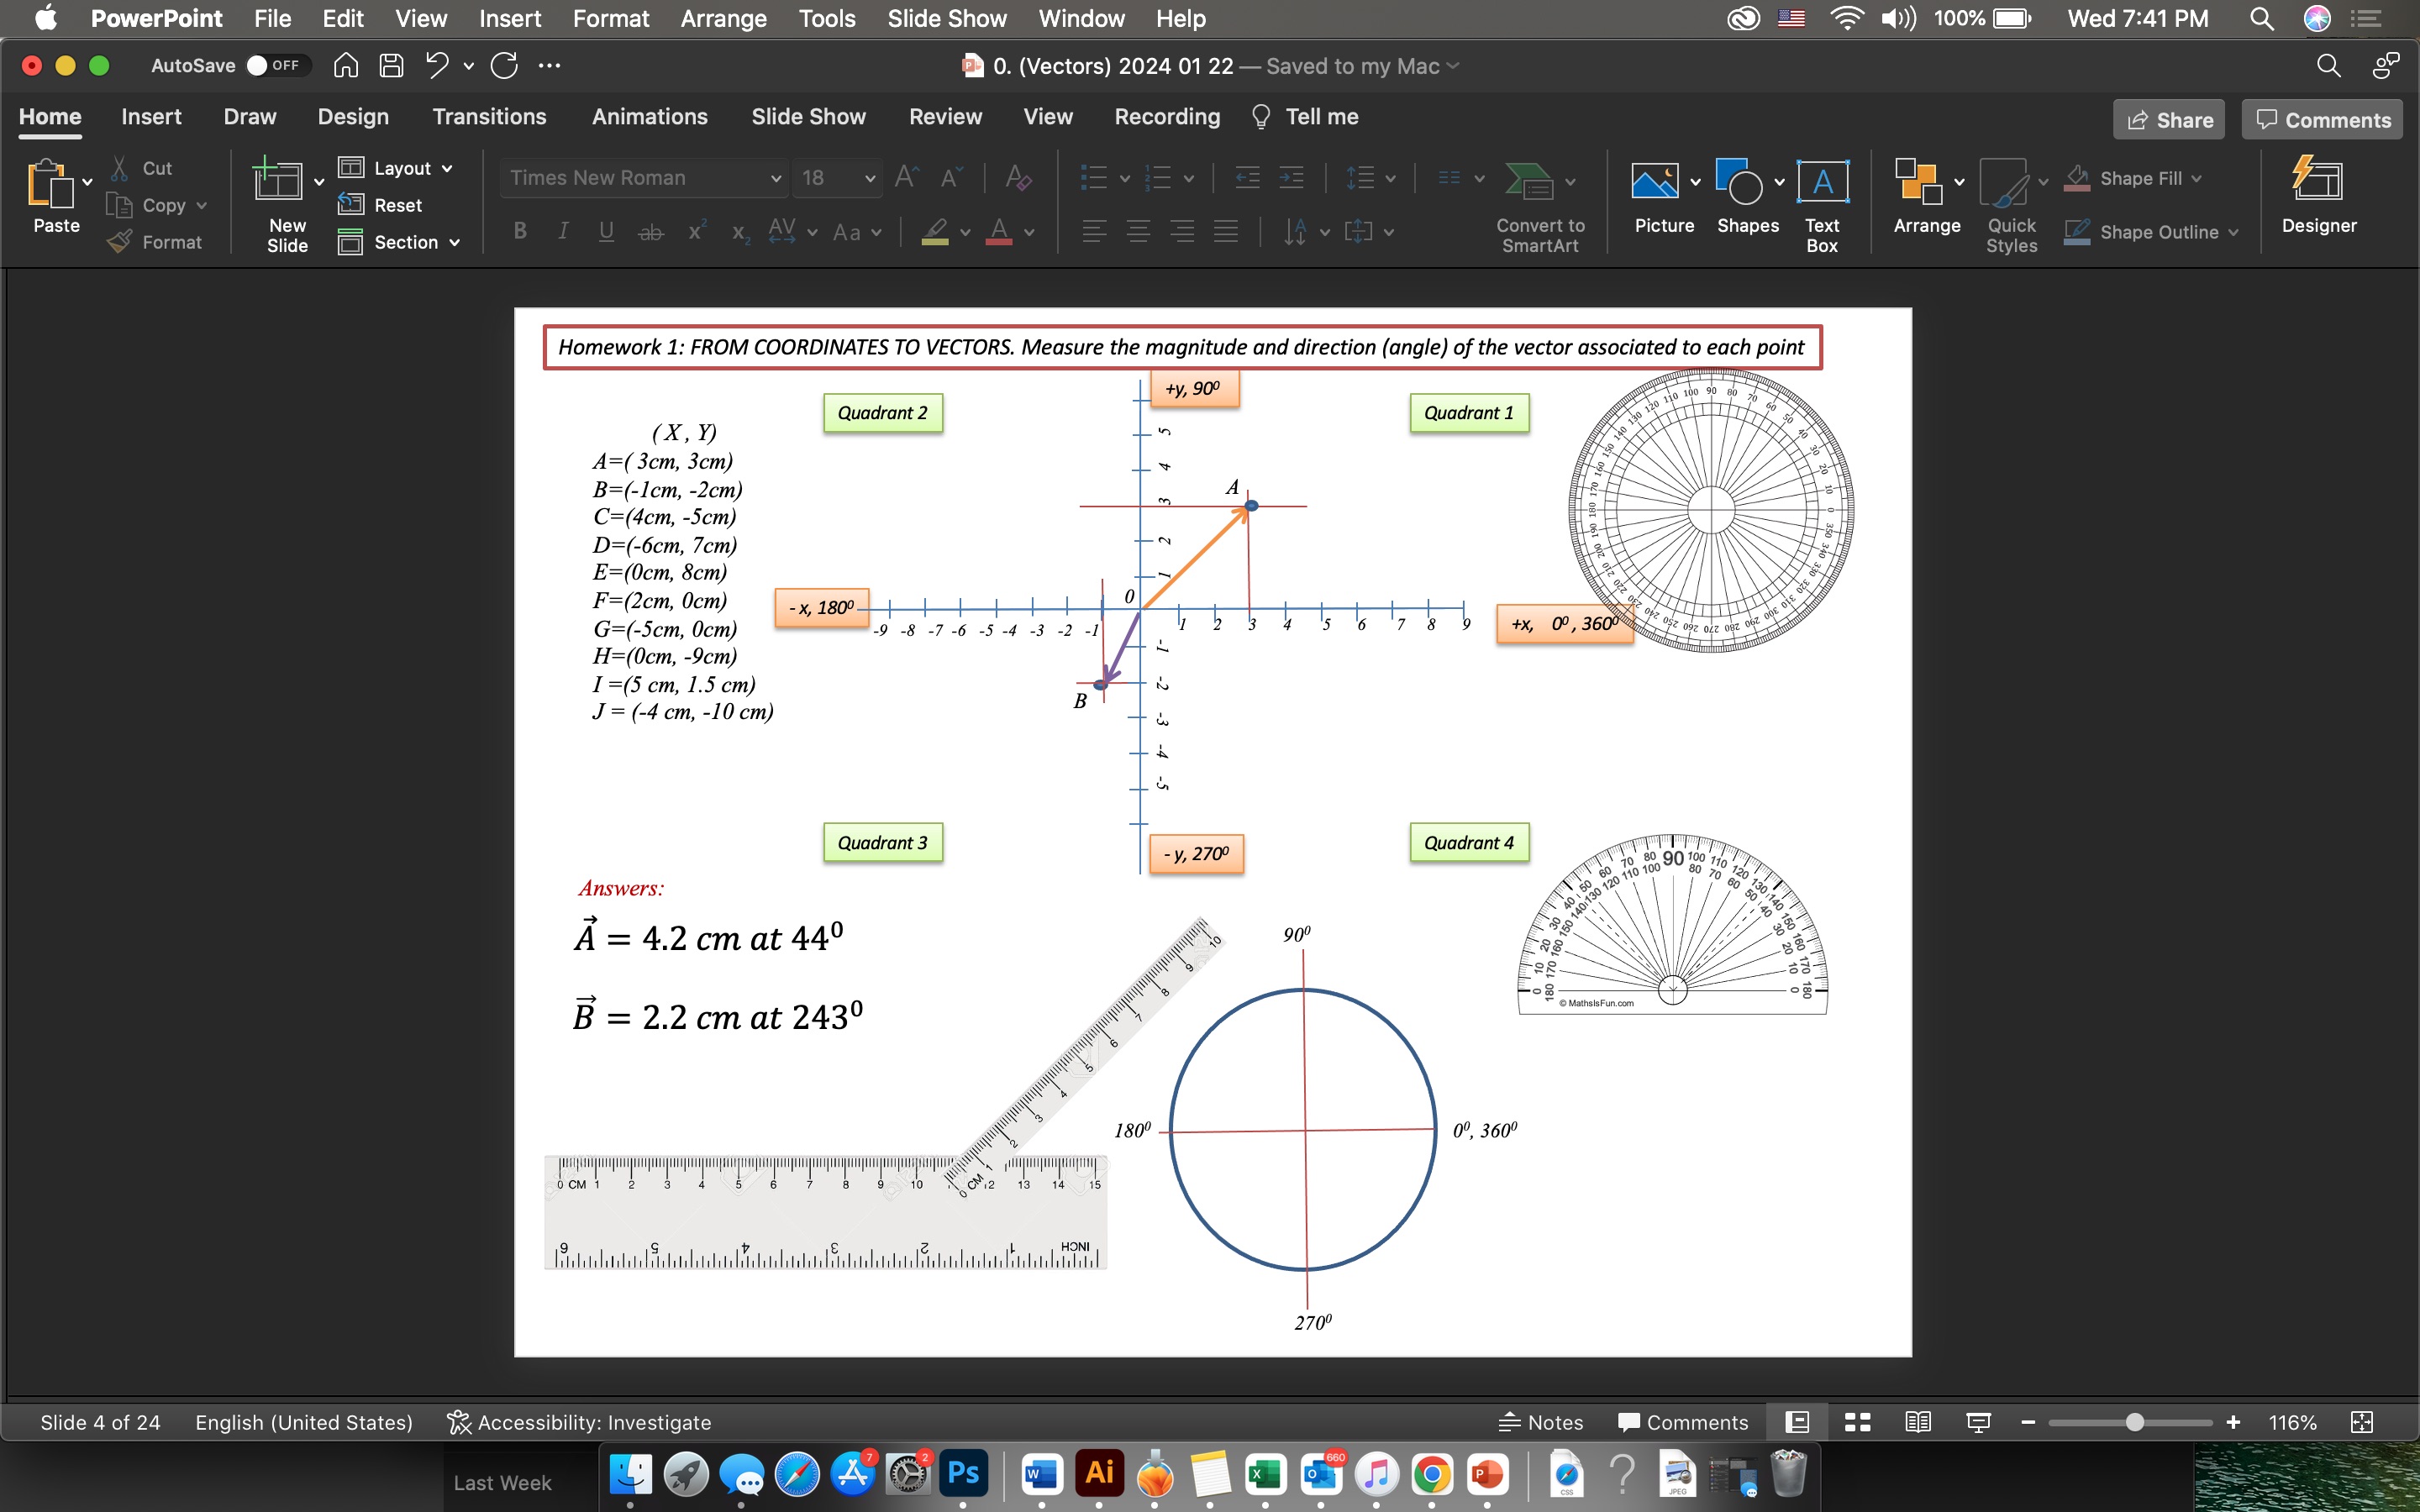Viewport: 2420px width, 1512px height.
Task: Click the Clear Formatting icon
Action: coord(1018,177)
